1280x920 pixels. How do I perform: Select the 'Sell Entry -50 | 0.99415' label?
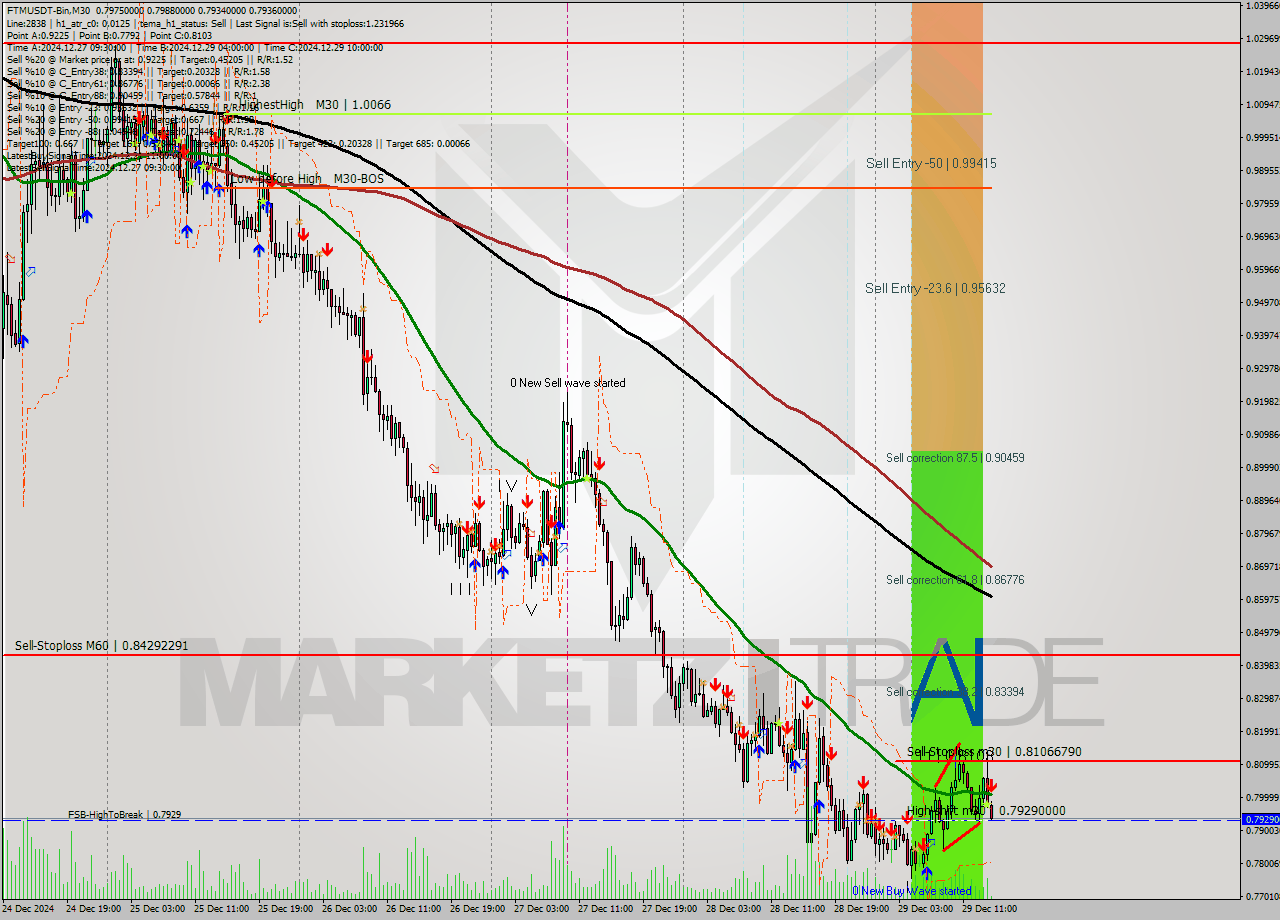[931, 163]
